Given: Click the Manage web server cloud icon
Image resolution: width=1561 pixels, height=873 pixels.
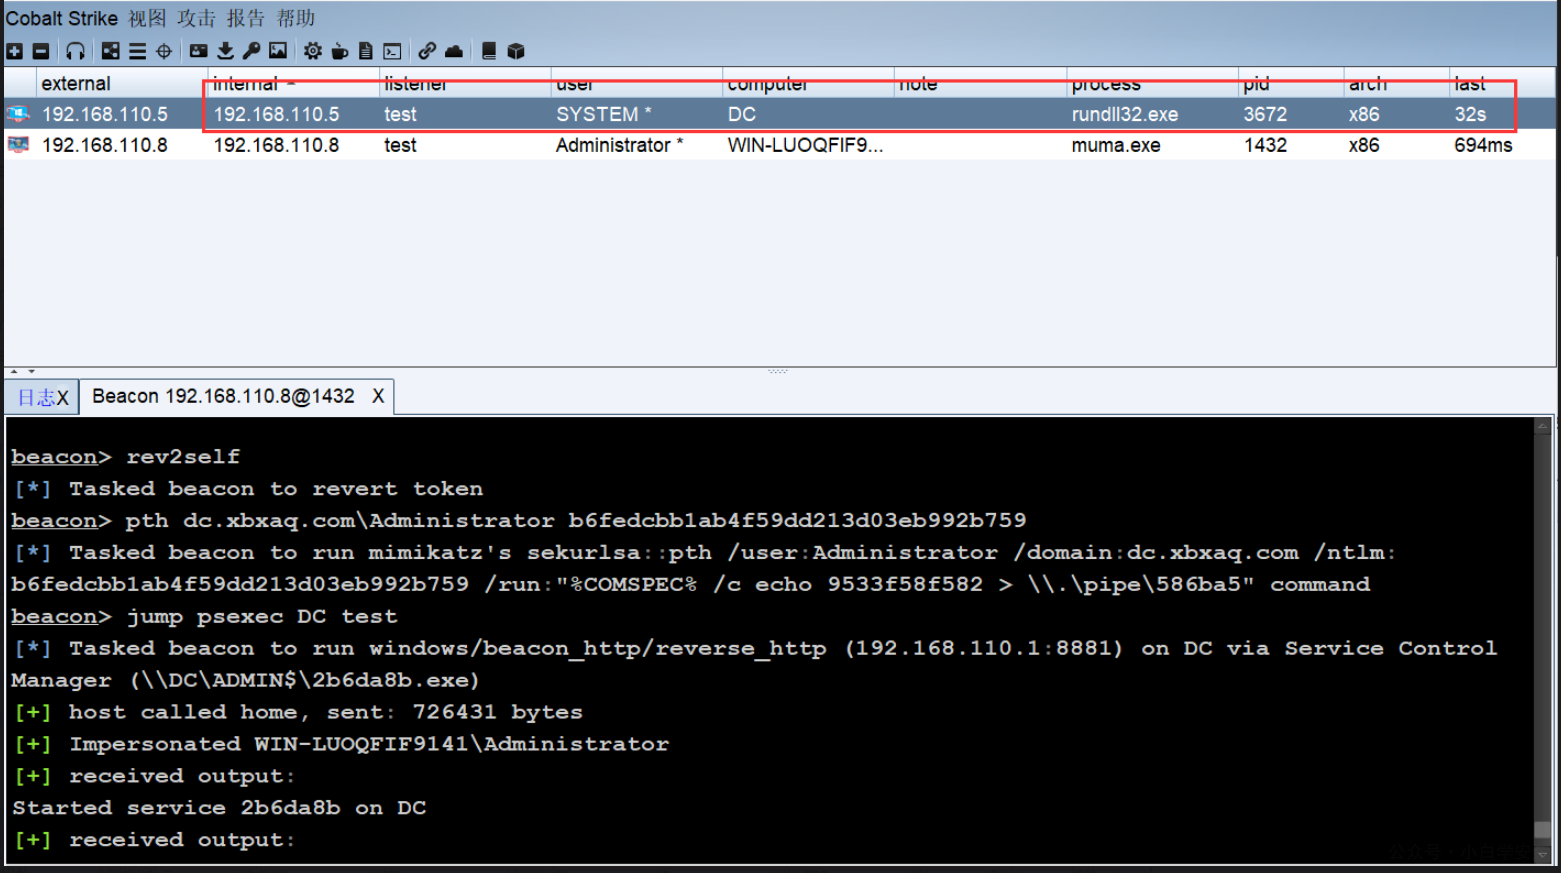Looking at the screenshot, I should (454, 51).
